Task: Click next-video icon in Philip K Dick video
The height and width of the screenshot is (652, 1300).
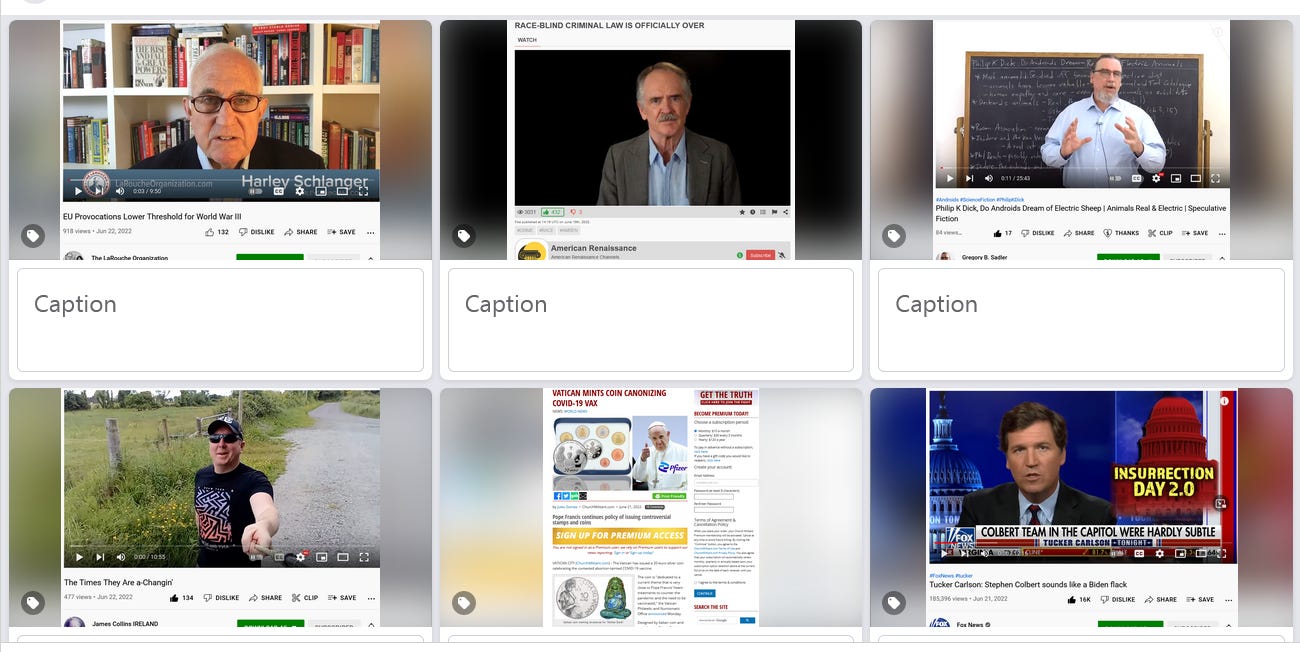Action: tap(969, 178)
